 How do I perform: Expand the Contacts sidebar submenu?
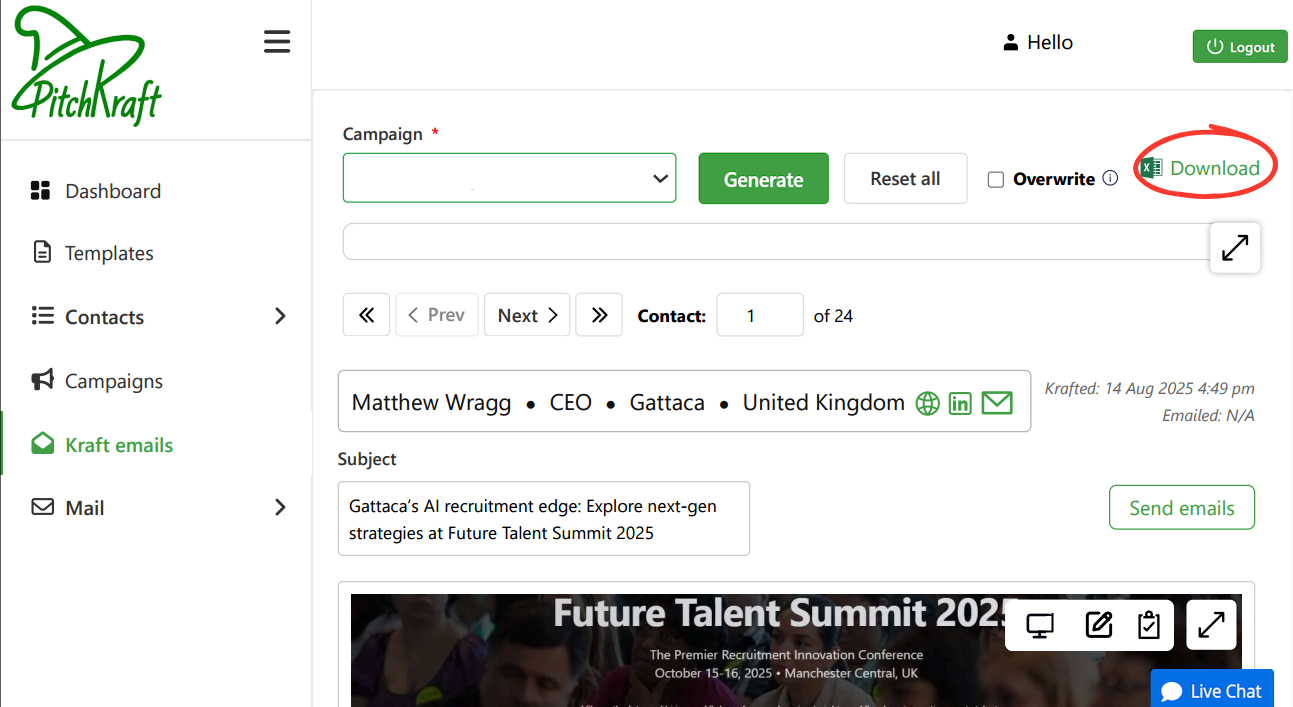click(279, 317)
